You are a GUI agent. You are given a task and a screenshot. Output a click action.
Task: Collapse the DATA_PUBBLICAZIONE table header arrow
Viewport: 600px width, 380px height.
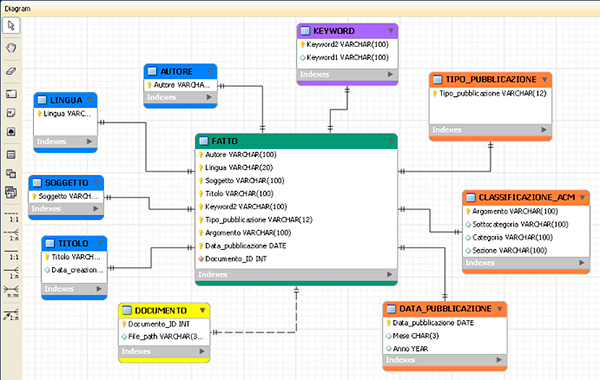[x=500, y=308]
